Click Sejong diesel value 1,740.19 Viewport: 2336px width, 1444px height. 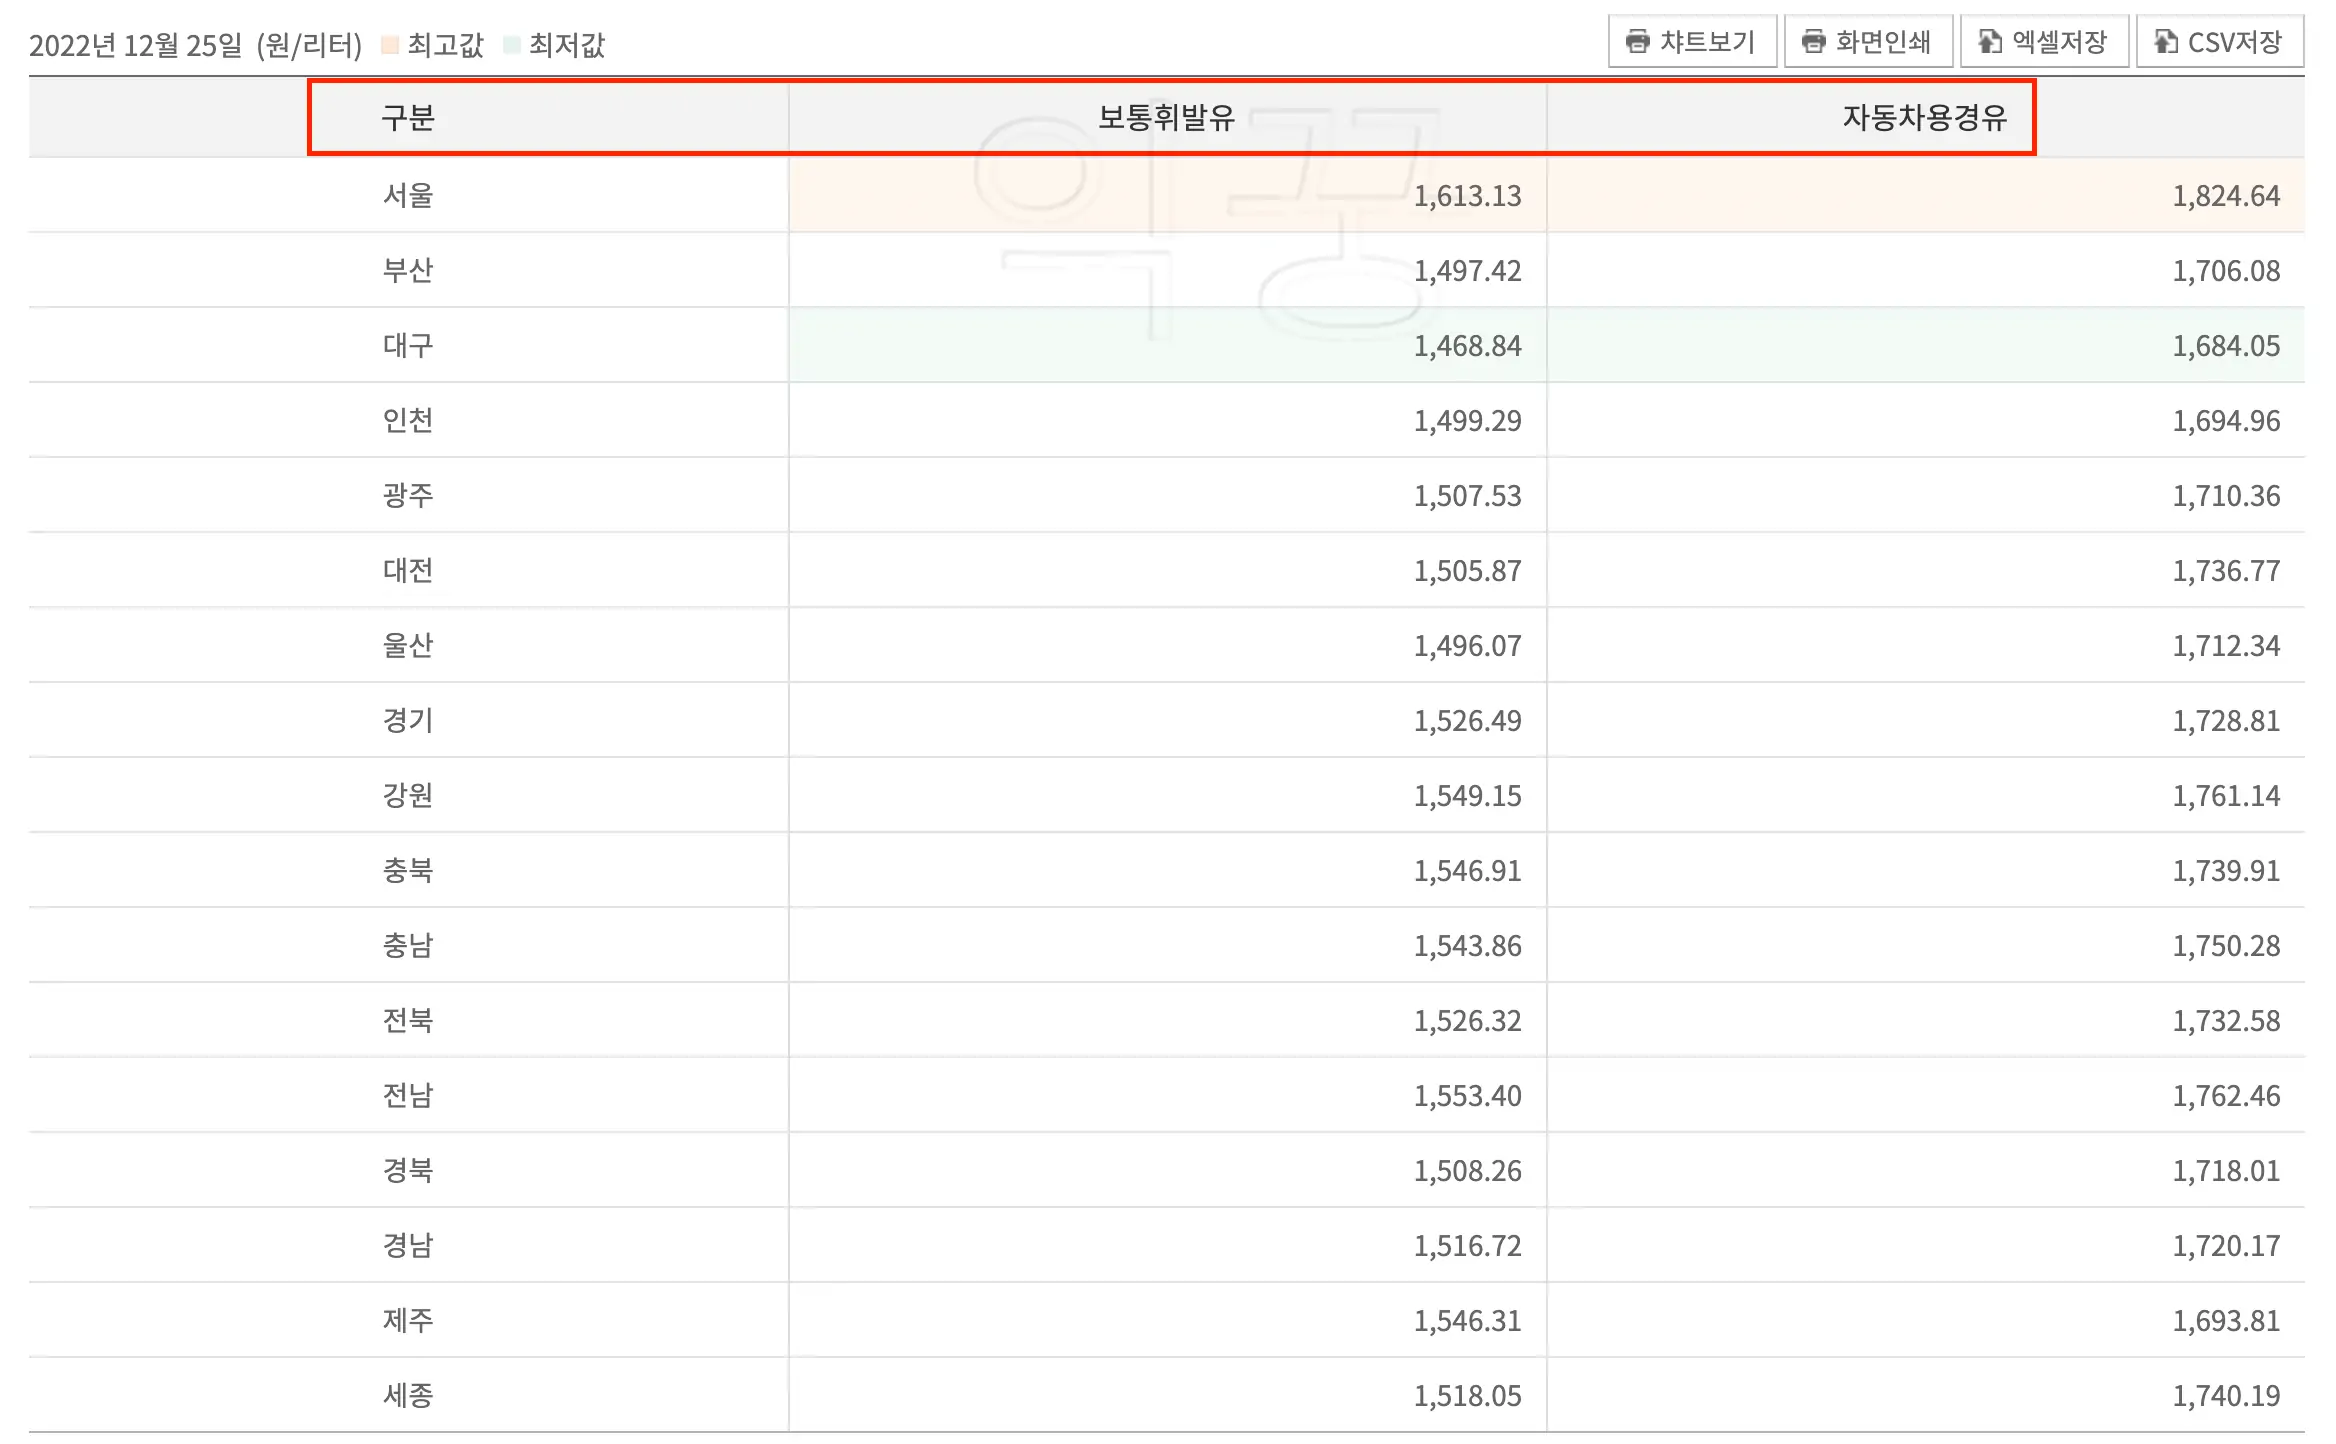pyautogui.click(x=2225, y=1396)
